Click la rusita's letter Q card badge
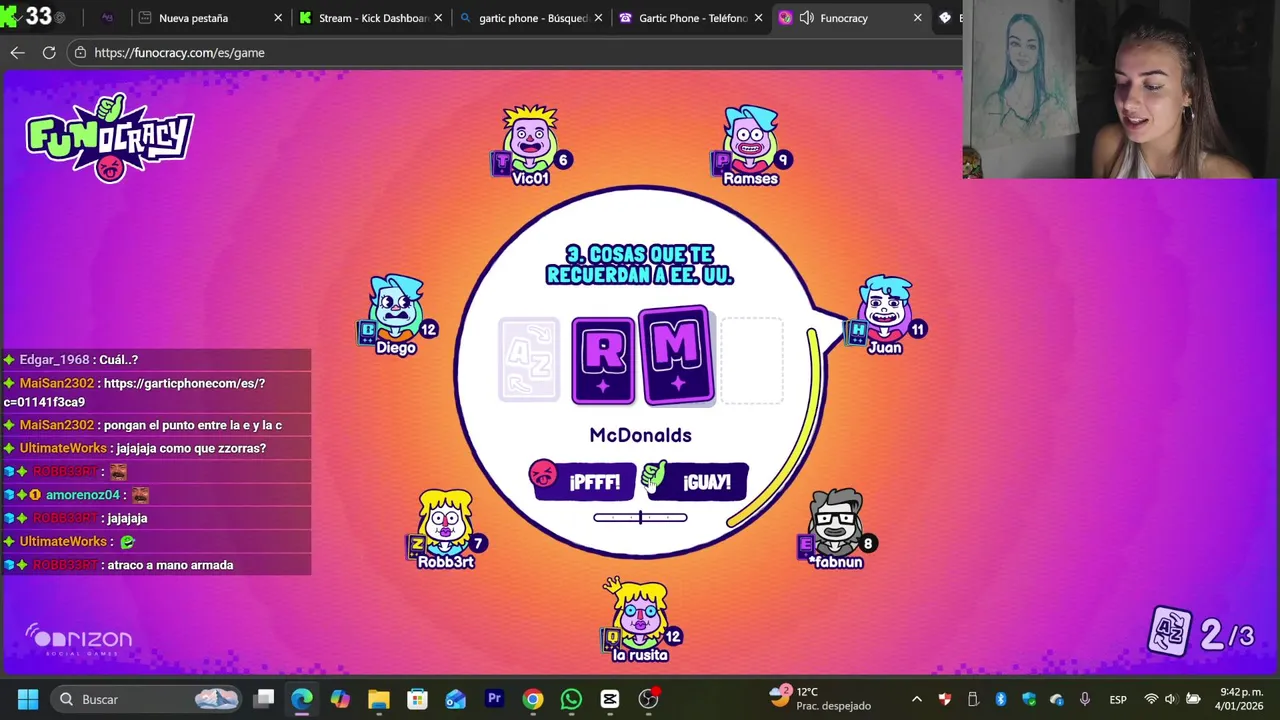The height and width of the screenshot is (720, 1280). click(x=613, y=637)
